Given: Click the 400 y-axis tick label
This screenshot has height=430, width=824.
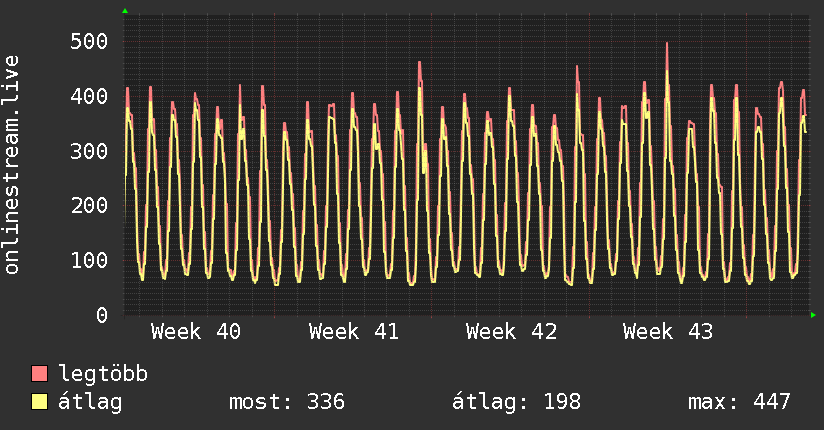Looking at the screenshot, I should coord(88,96).
